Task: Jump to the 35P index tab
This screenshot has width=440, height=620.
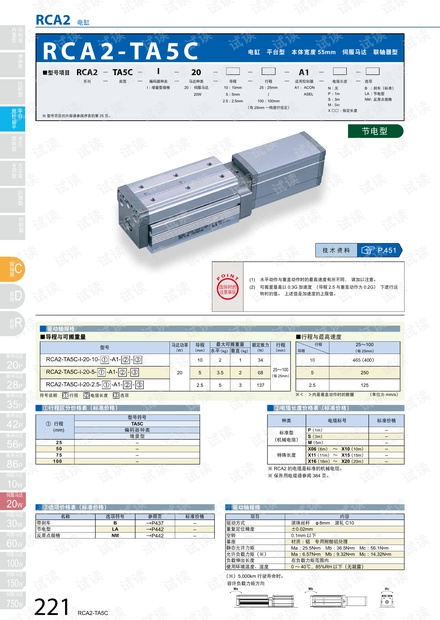Action: 13,402
